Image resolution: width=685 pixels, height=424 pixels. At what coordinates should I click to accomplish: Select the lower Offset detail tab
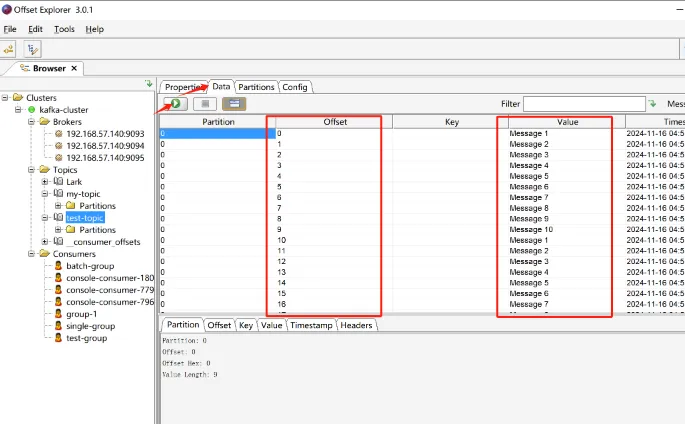pyautogui.click(x=219, y=325)
